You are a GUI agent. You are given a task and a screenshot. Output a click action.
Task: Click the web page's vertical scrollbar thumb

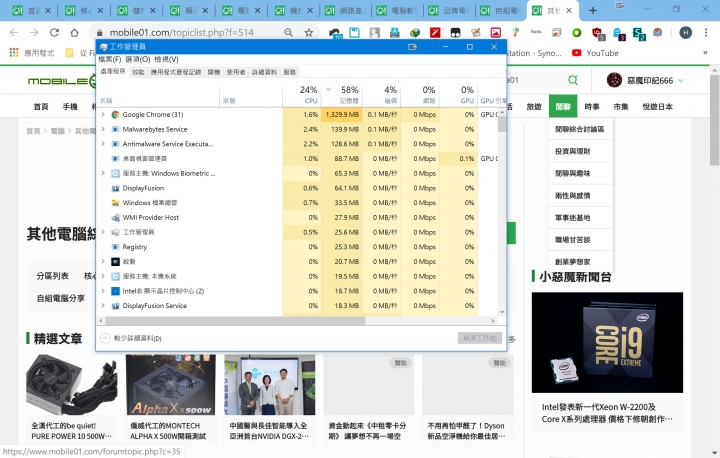click(714, 119)
